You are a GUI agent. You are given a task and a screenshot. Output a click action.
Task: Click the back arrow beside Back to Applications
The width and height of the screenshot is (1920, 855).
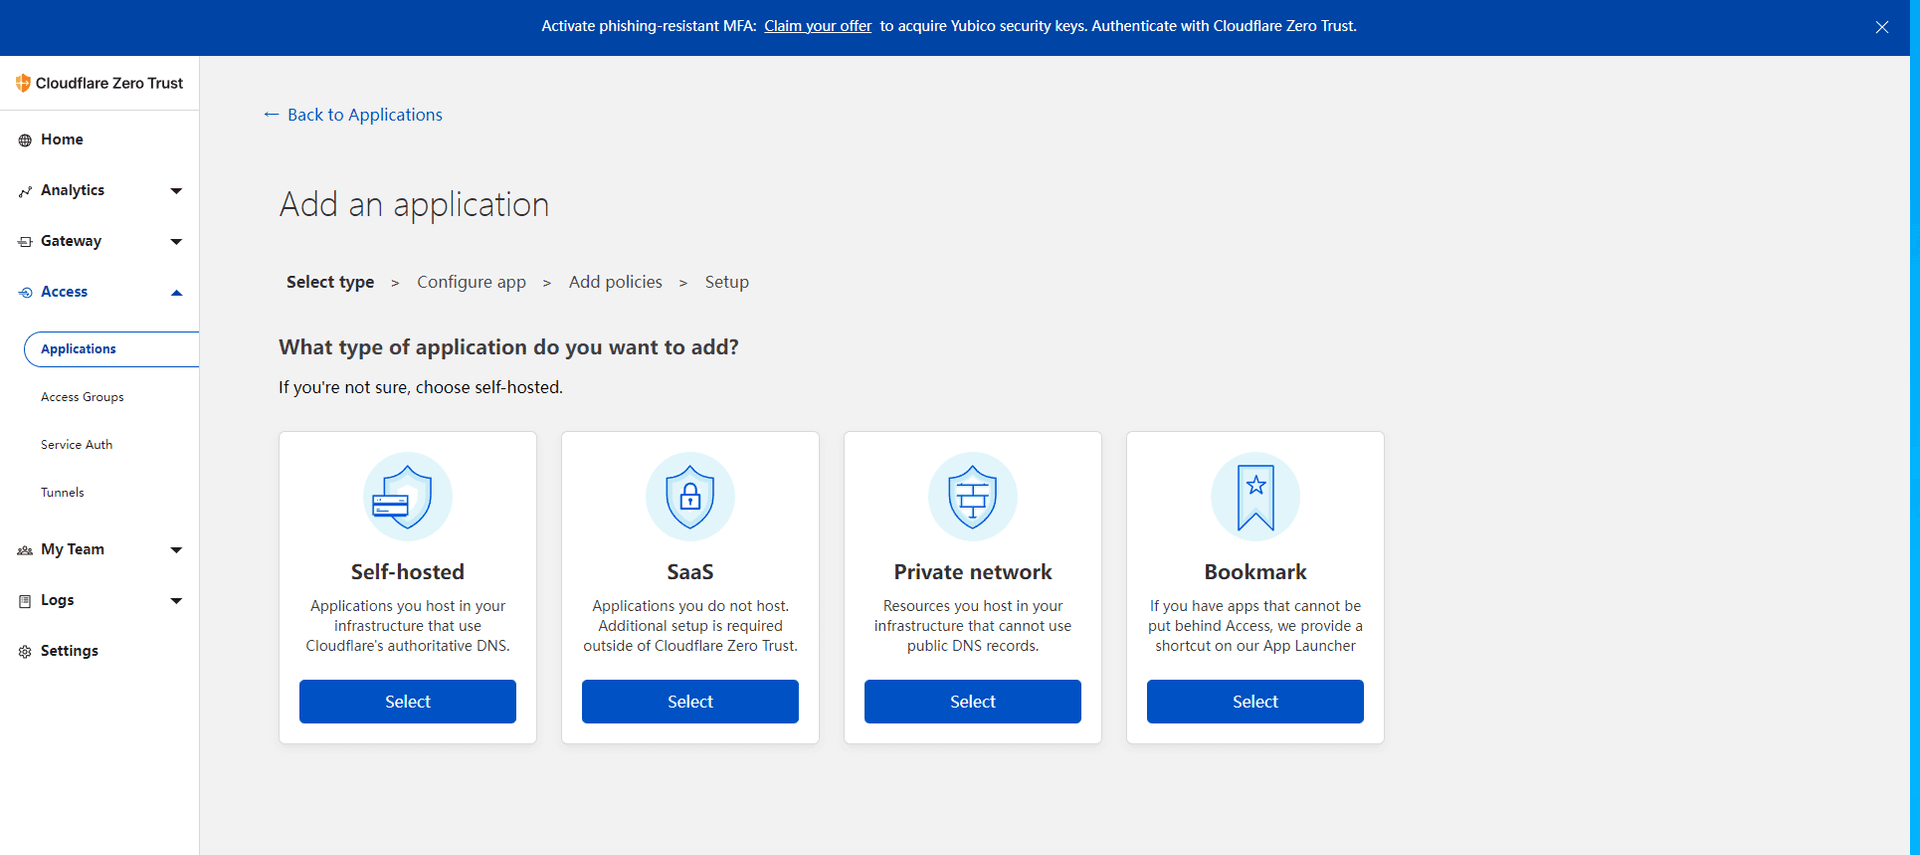(x=271, y=115)
